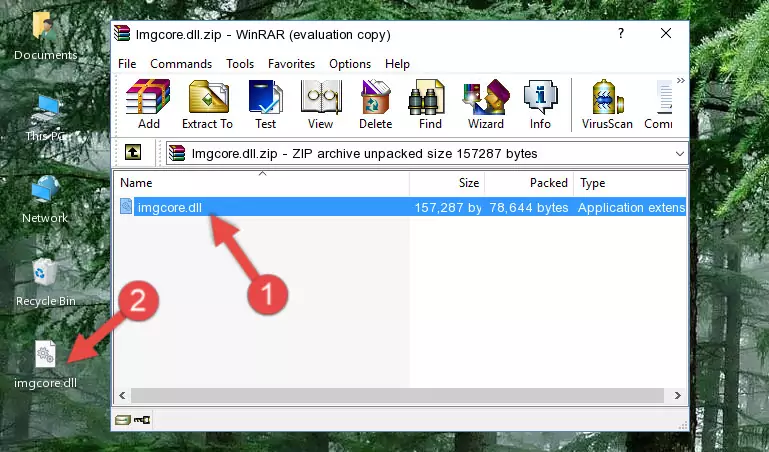
Task: Go up one folder level
Action: 133,152
